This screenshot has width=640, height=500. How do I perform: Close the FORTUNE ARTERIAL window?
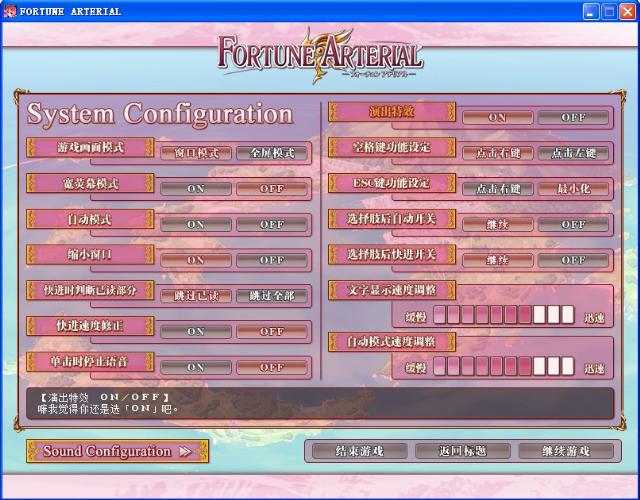tap(627, 11)
